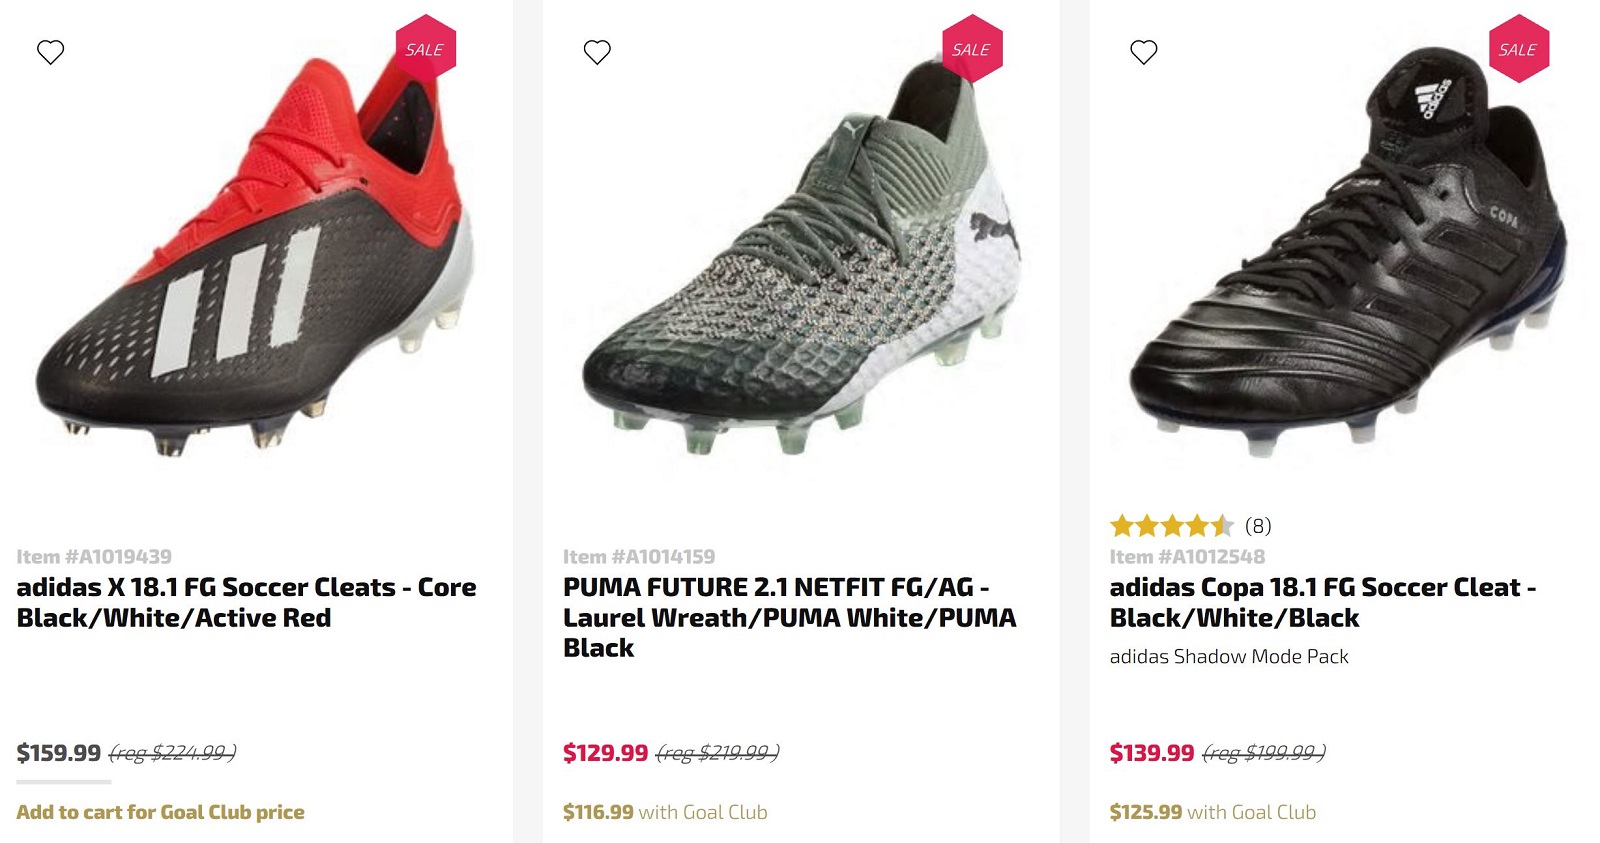The height and width of the screenshot is (843, 1600).
Task: Click the $129.99 PUMA sale price
Action: [x=605, y=753]
